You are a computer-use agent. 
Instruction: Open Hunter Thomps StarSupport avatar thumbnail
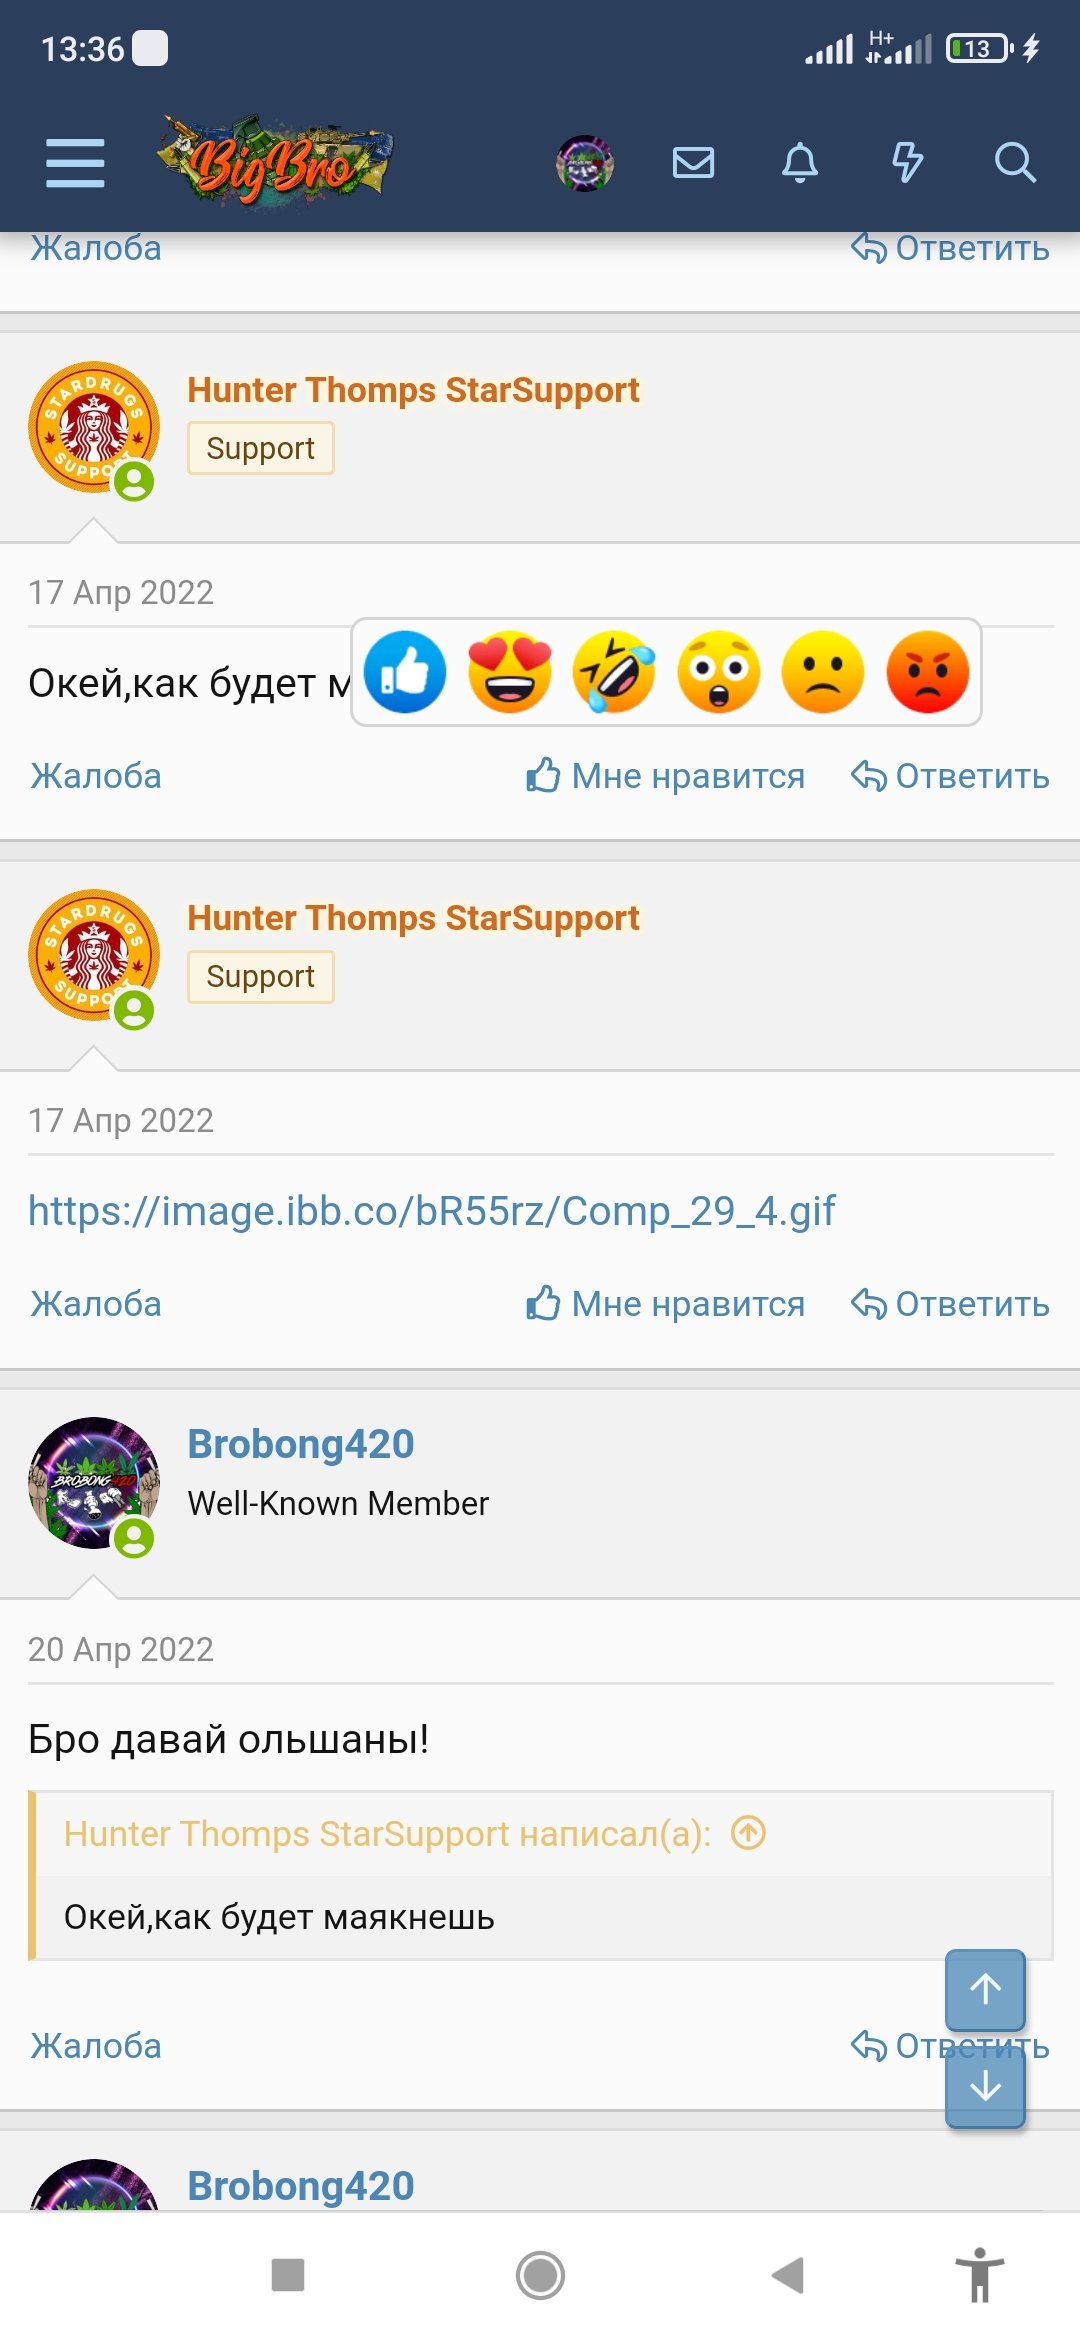coord(94,427)
